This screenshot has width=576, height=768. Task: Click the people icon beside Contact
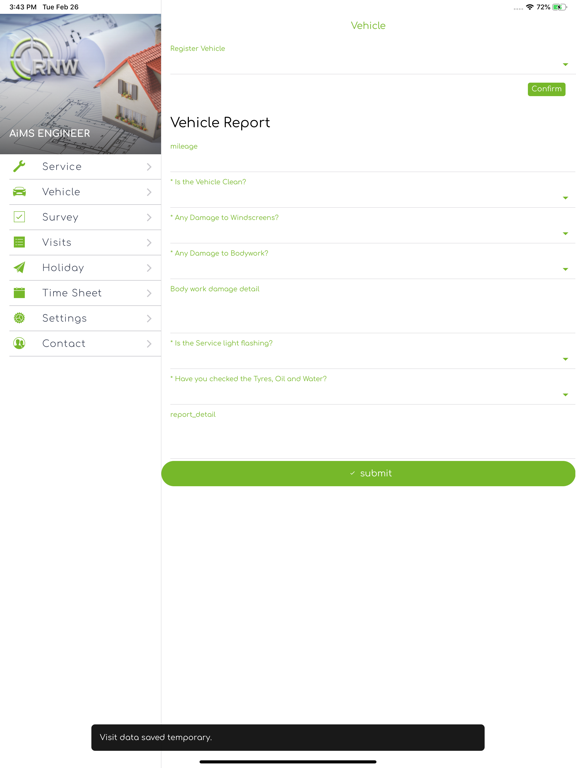[19, 343]
